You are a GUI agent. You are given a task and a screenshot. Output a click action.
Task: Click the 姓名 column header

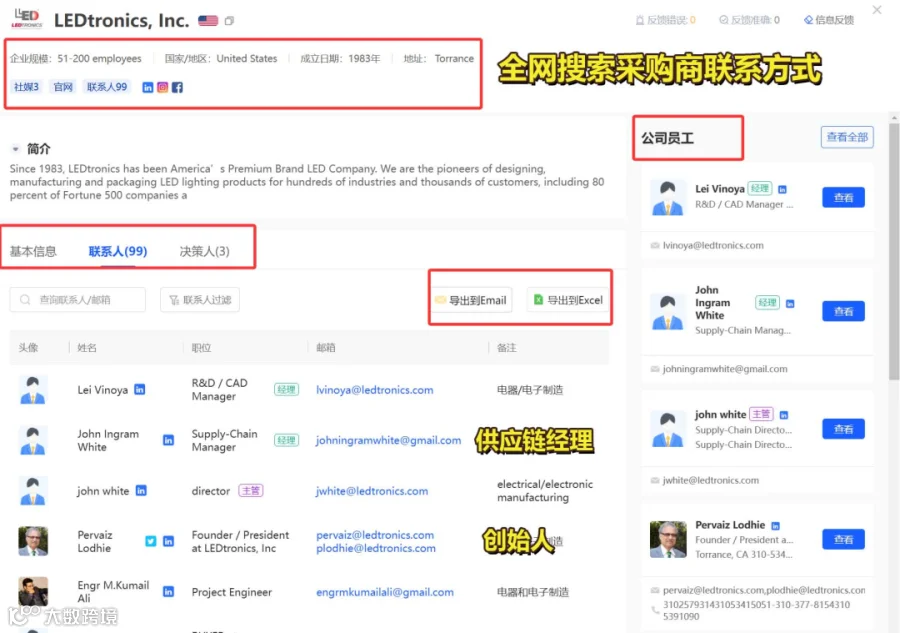point(87,347)
